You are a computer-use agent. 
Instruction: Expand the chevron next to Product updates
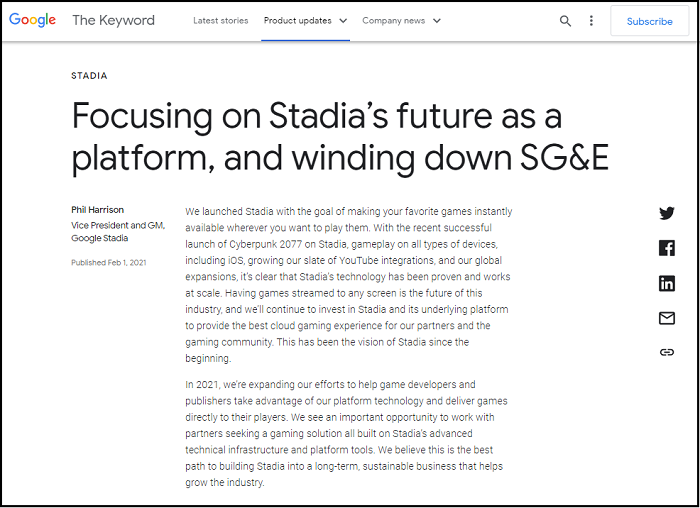343,21
